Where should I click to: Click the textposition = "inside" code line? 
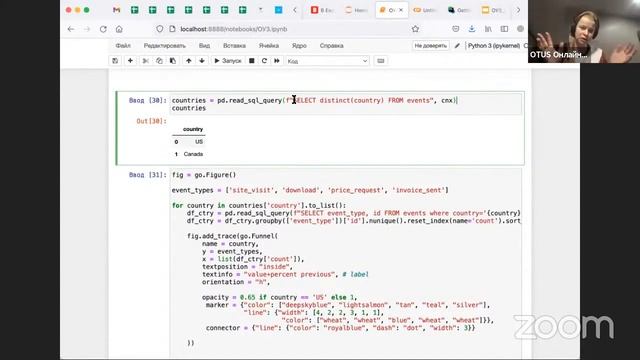(247, 267)
